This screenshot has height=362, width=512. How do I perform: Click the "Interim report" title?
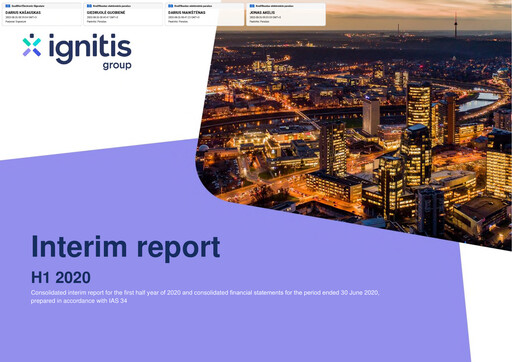126,247
